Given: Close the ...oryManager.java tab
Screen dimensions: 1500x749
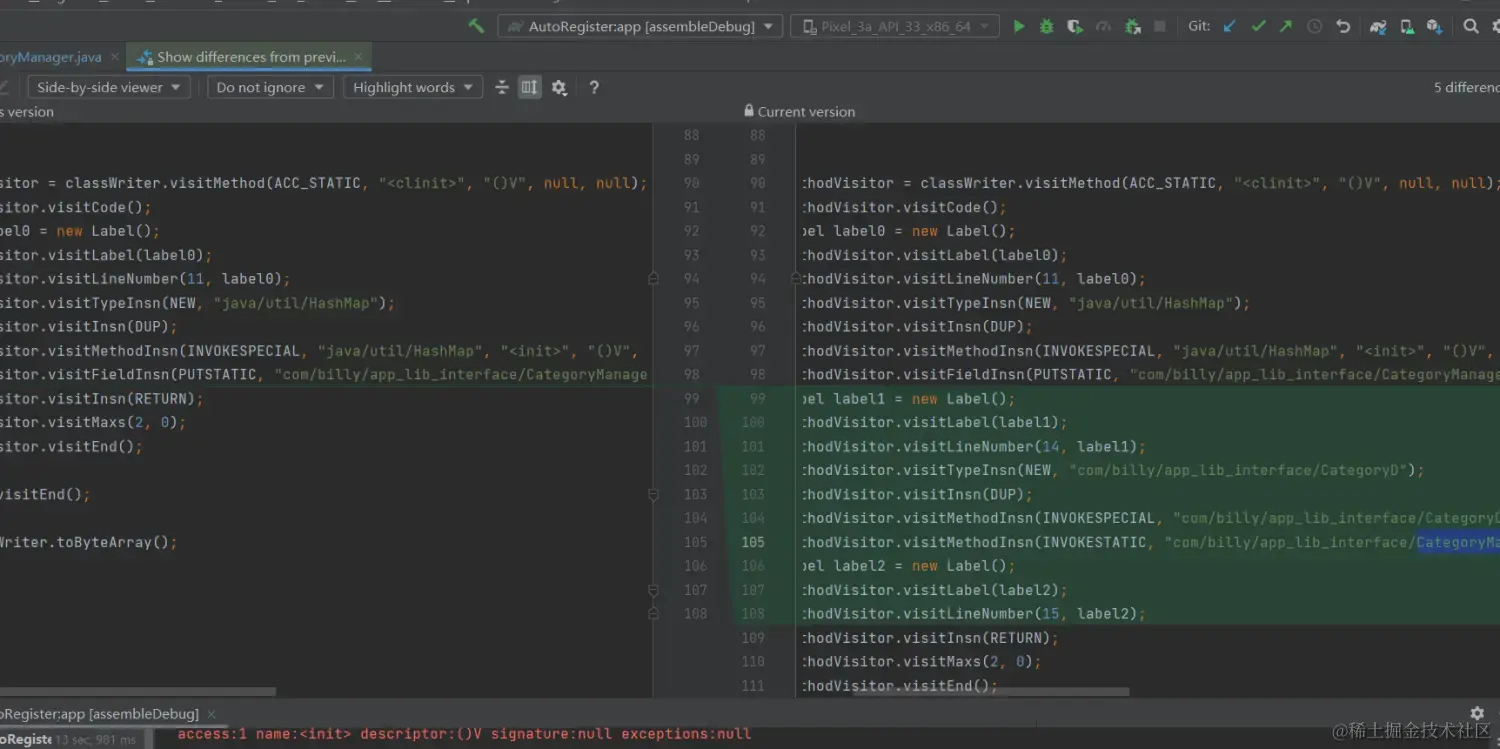Looking at the screenshot, I should (x=115, y=57).
